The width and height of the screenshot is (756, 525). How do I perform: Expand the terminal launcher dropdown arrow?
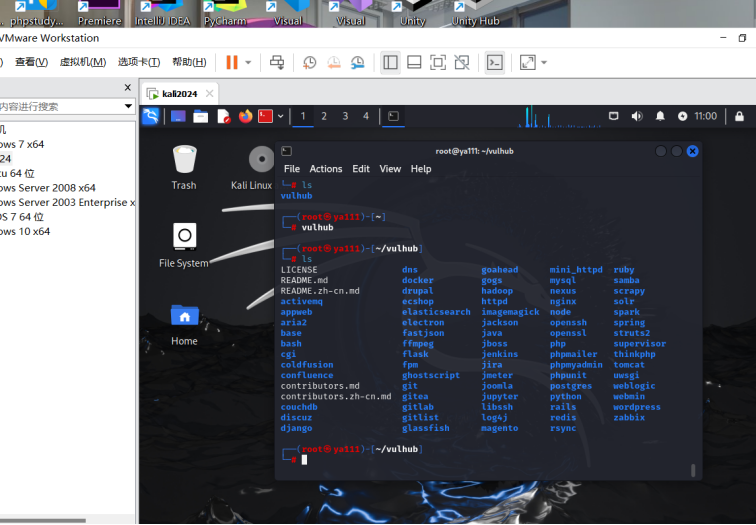point(280,116)
